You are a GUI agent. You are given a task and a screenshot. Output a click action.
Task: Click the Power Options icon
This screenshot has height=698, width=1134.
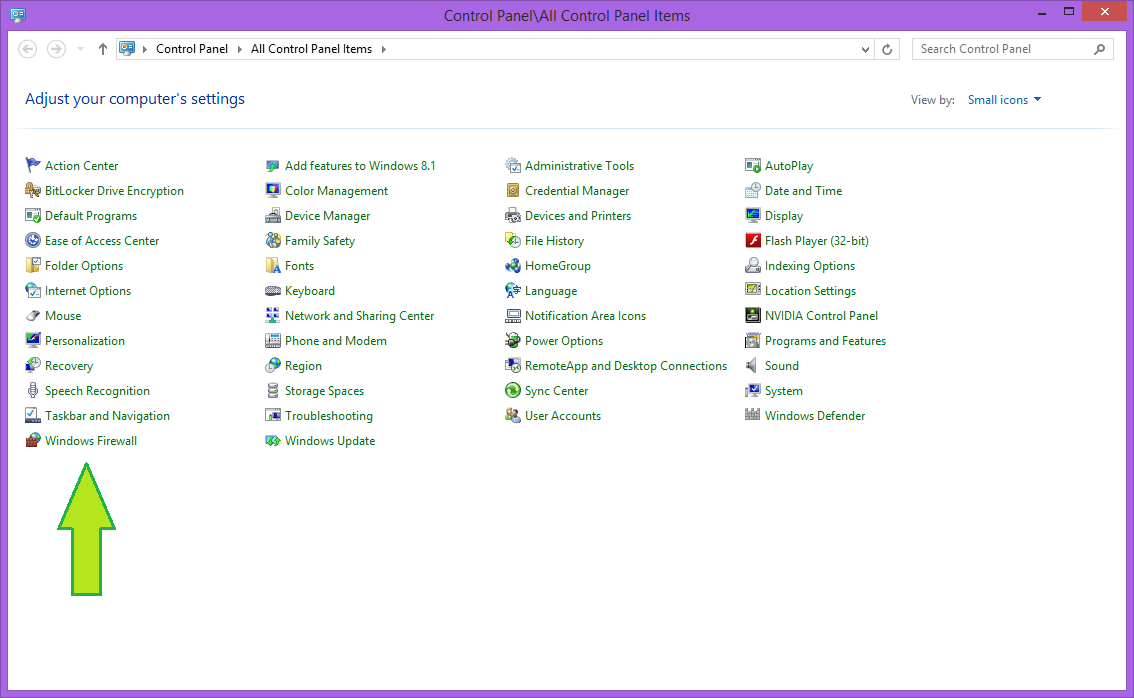[513, 341]
